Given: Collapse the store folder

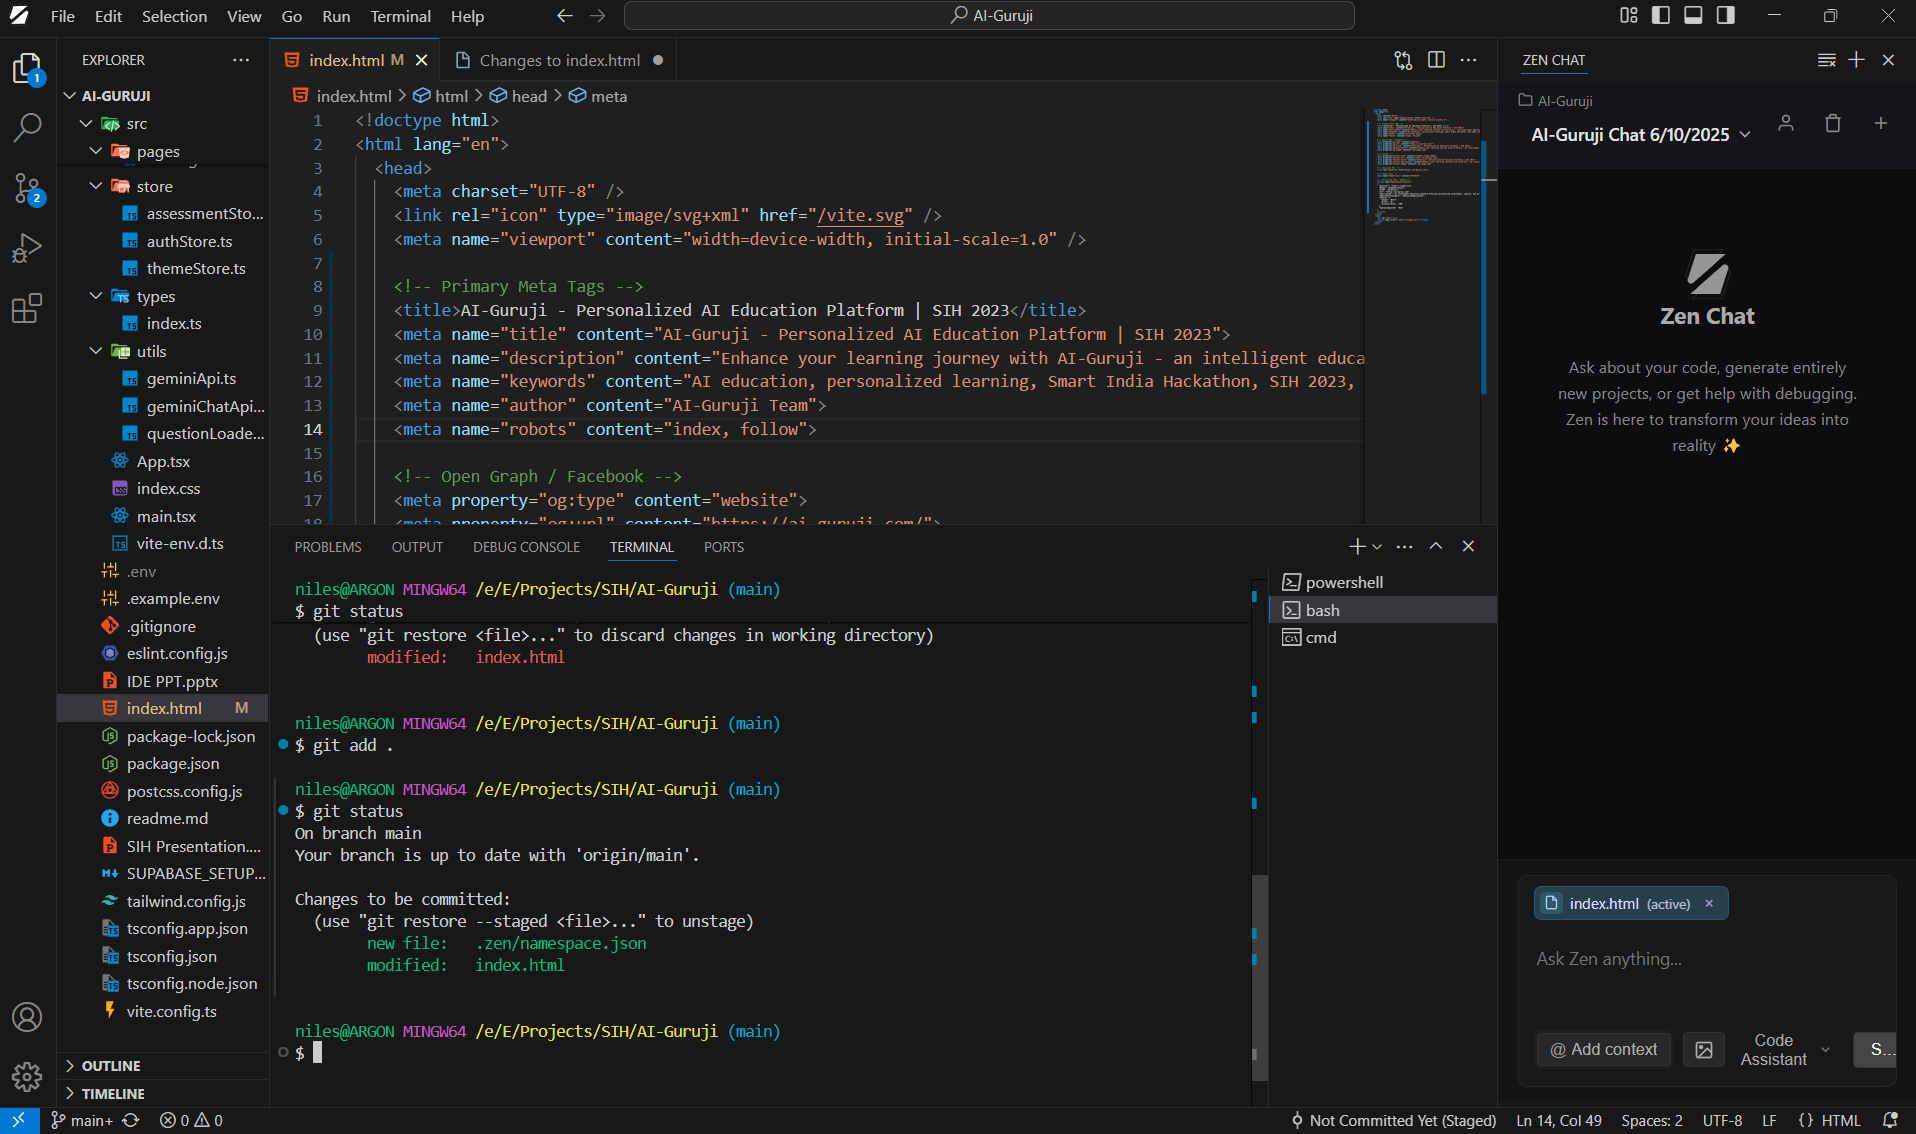Looking at the screenshot, I should [96, 186].
